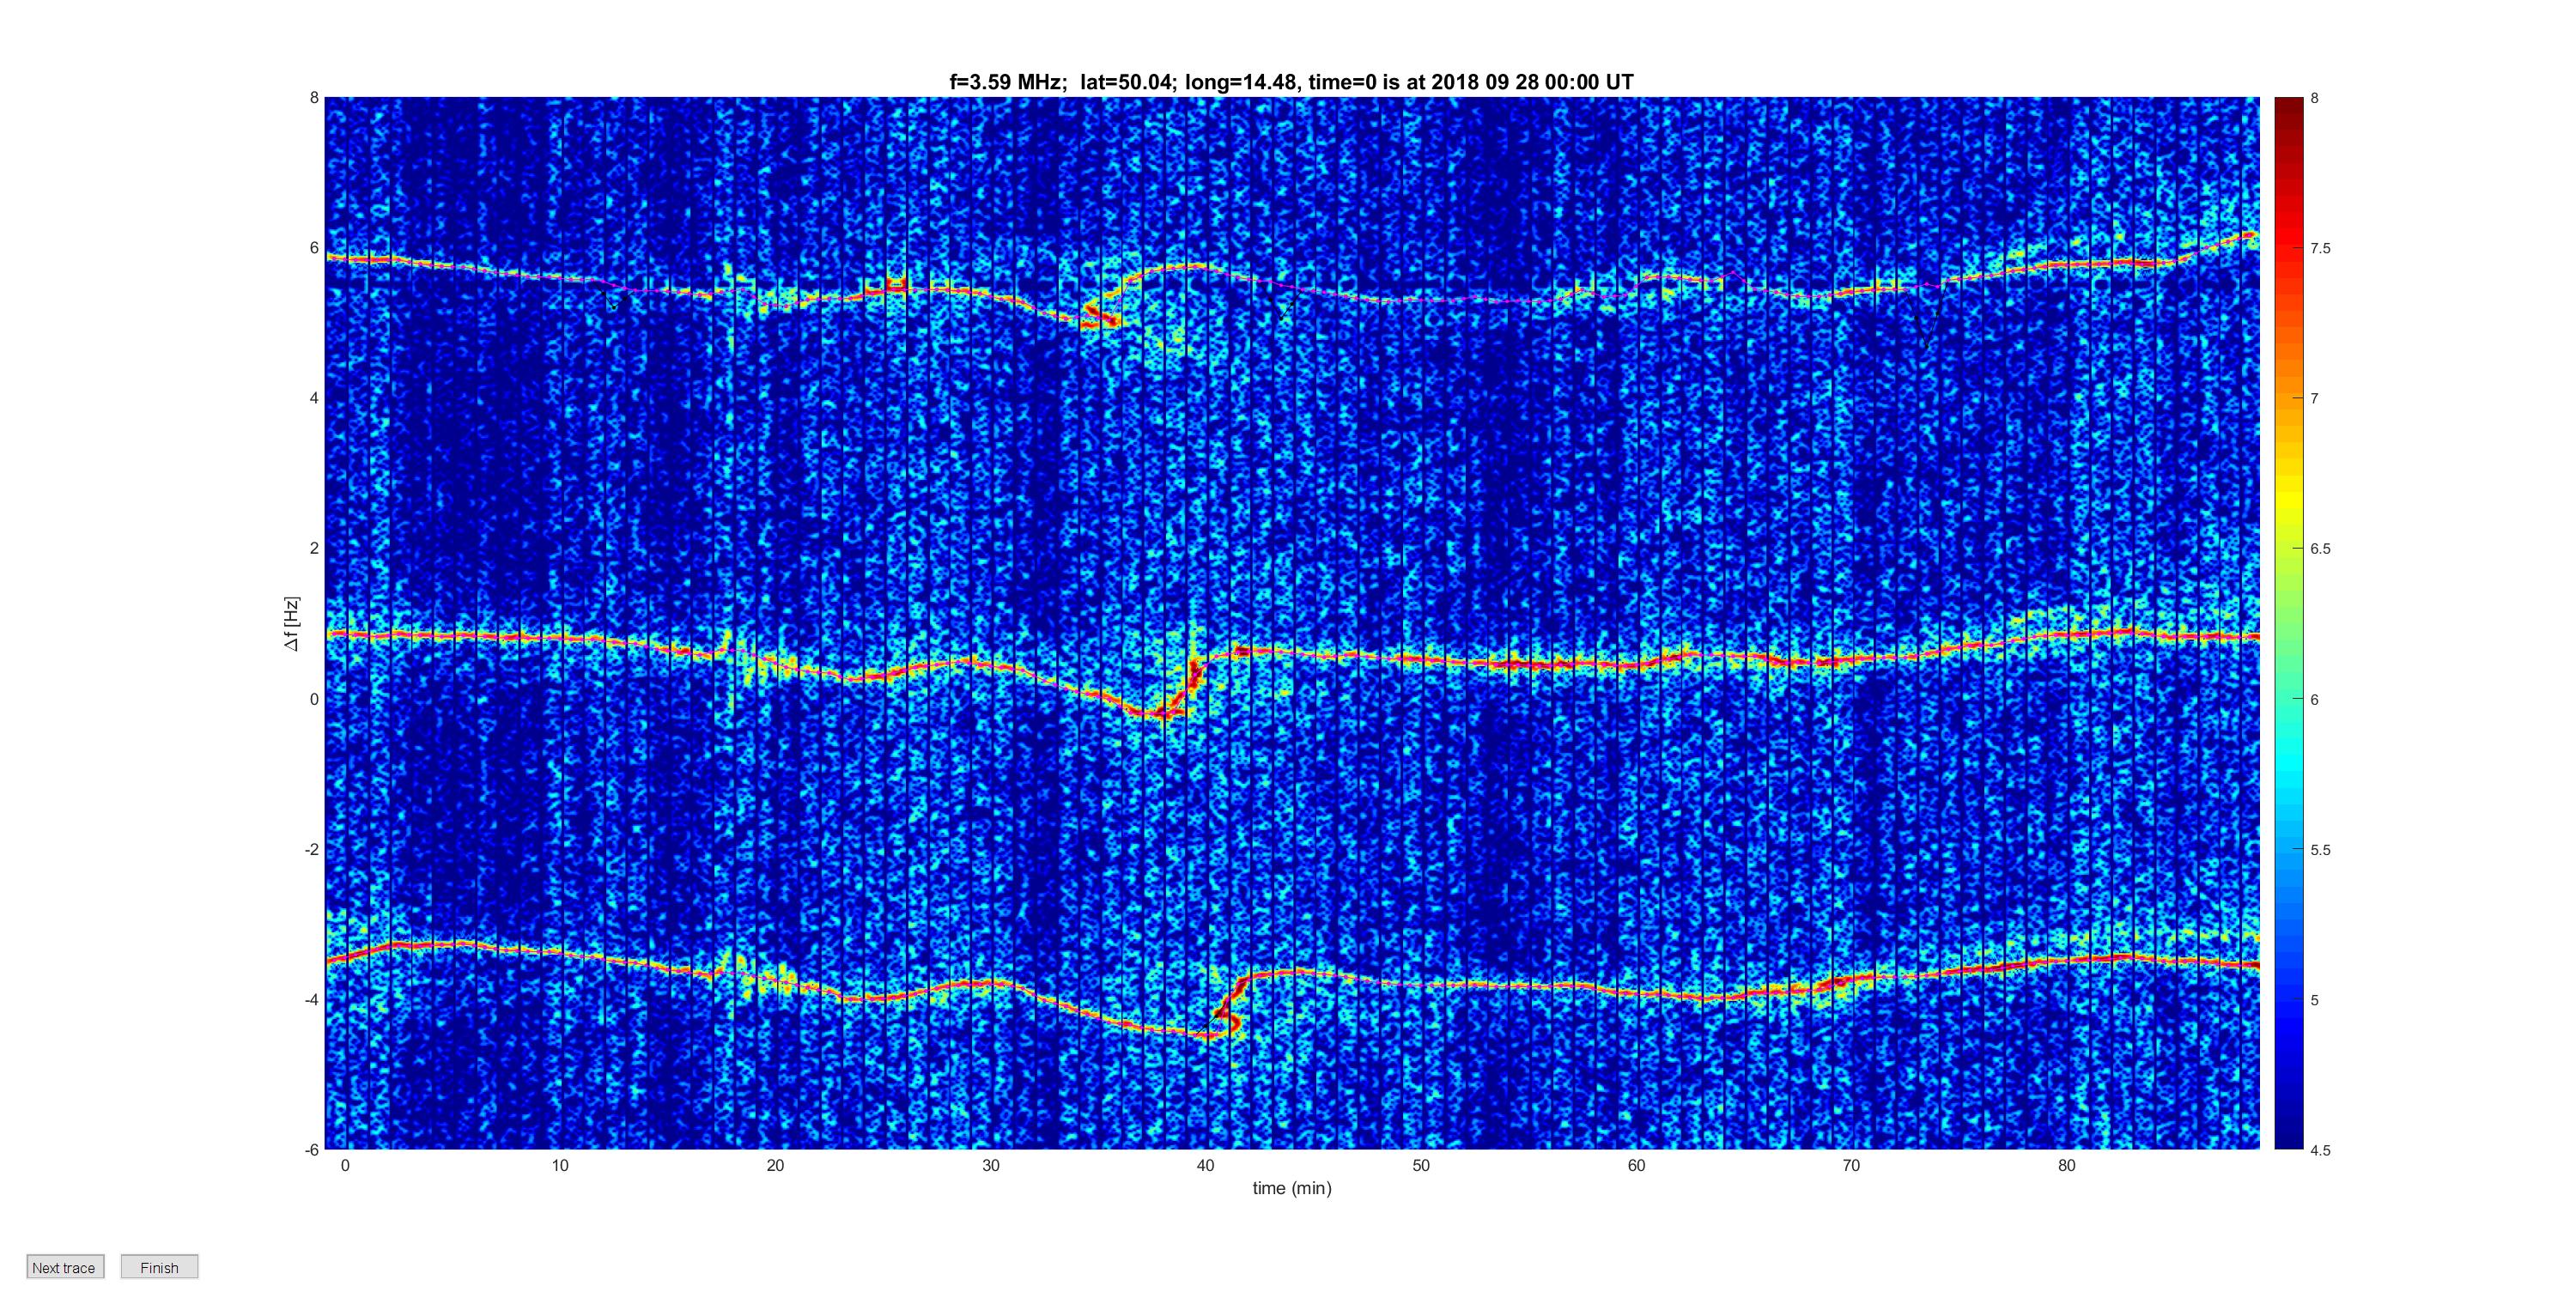This screenshot has height=1292, width=2576.
Task: Click the Finish button
Action: tap(159, 1266)
